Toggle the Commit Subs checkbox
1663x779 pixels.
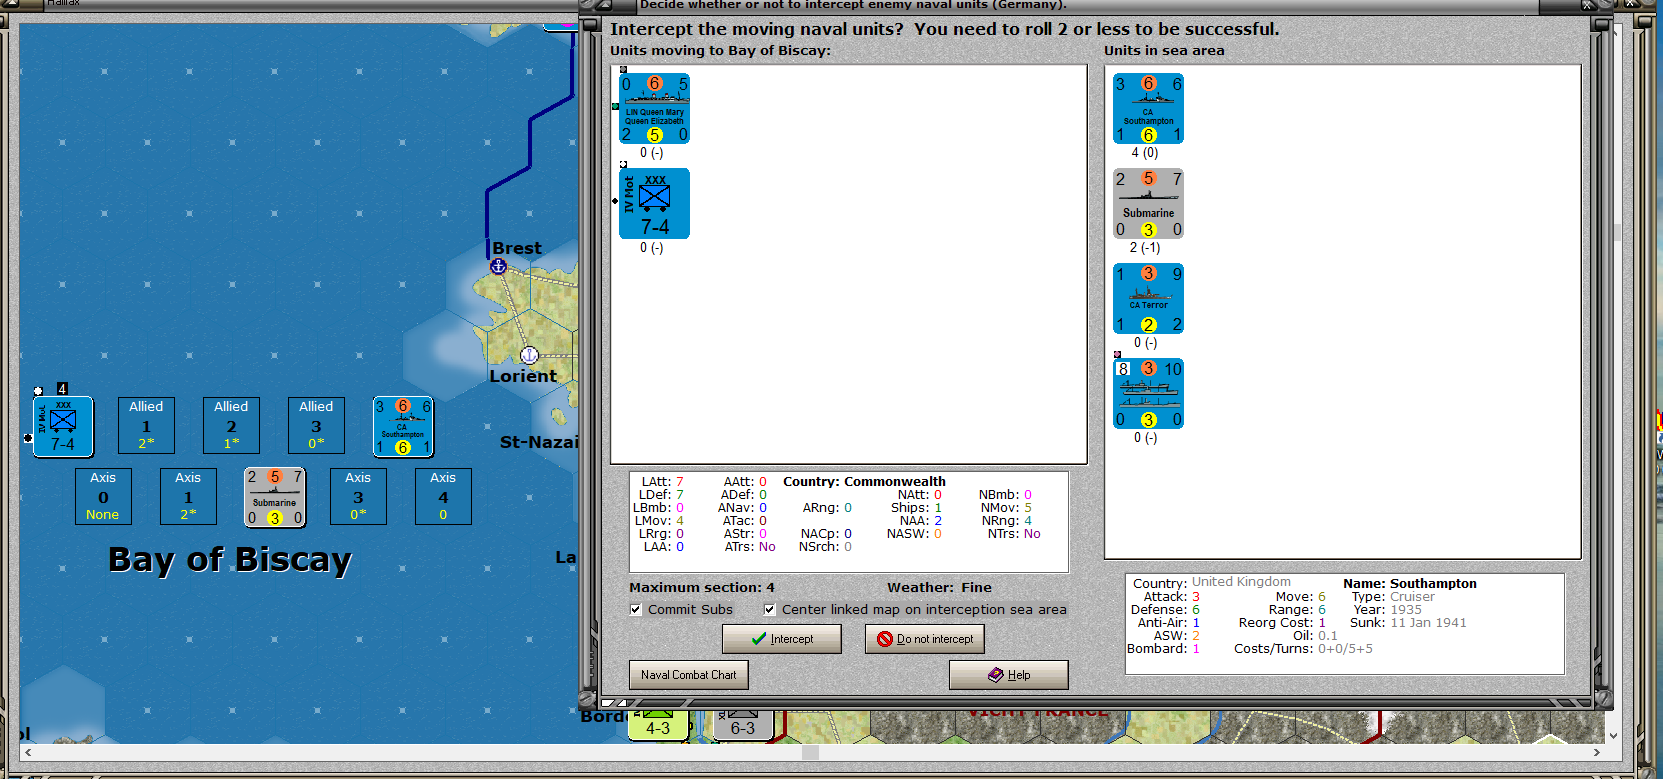coord(636,609)
